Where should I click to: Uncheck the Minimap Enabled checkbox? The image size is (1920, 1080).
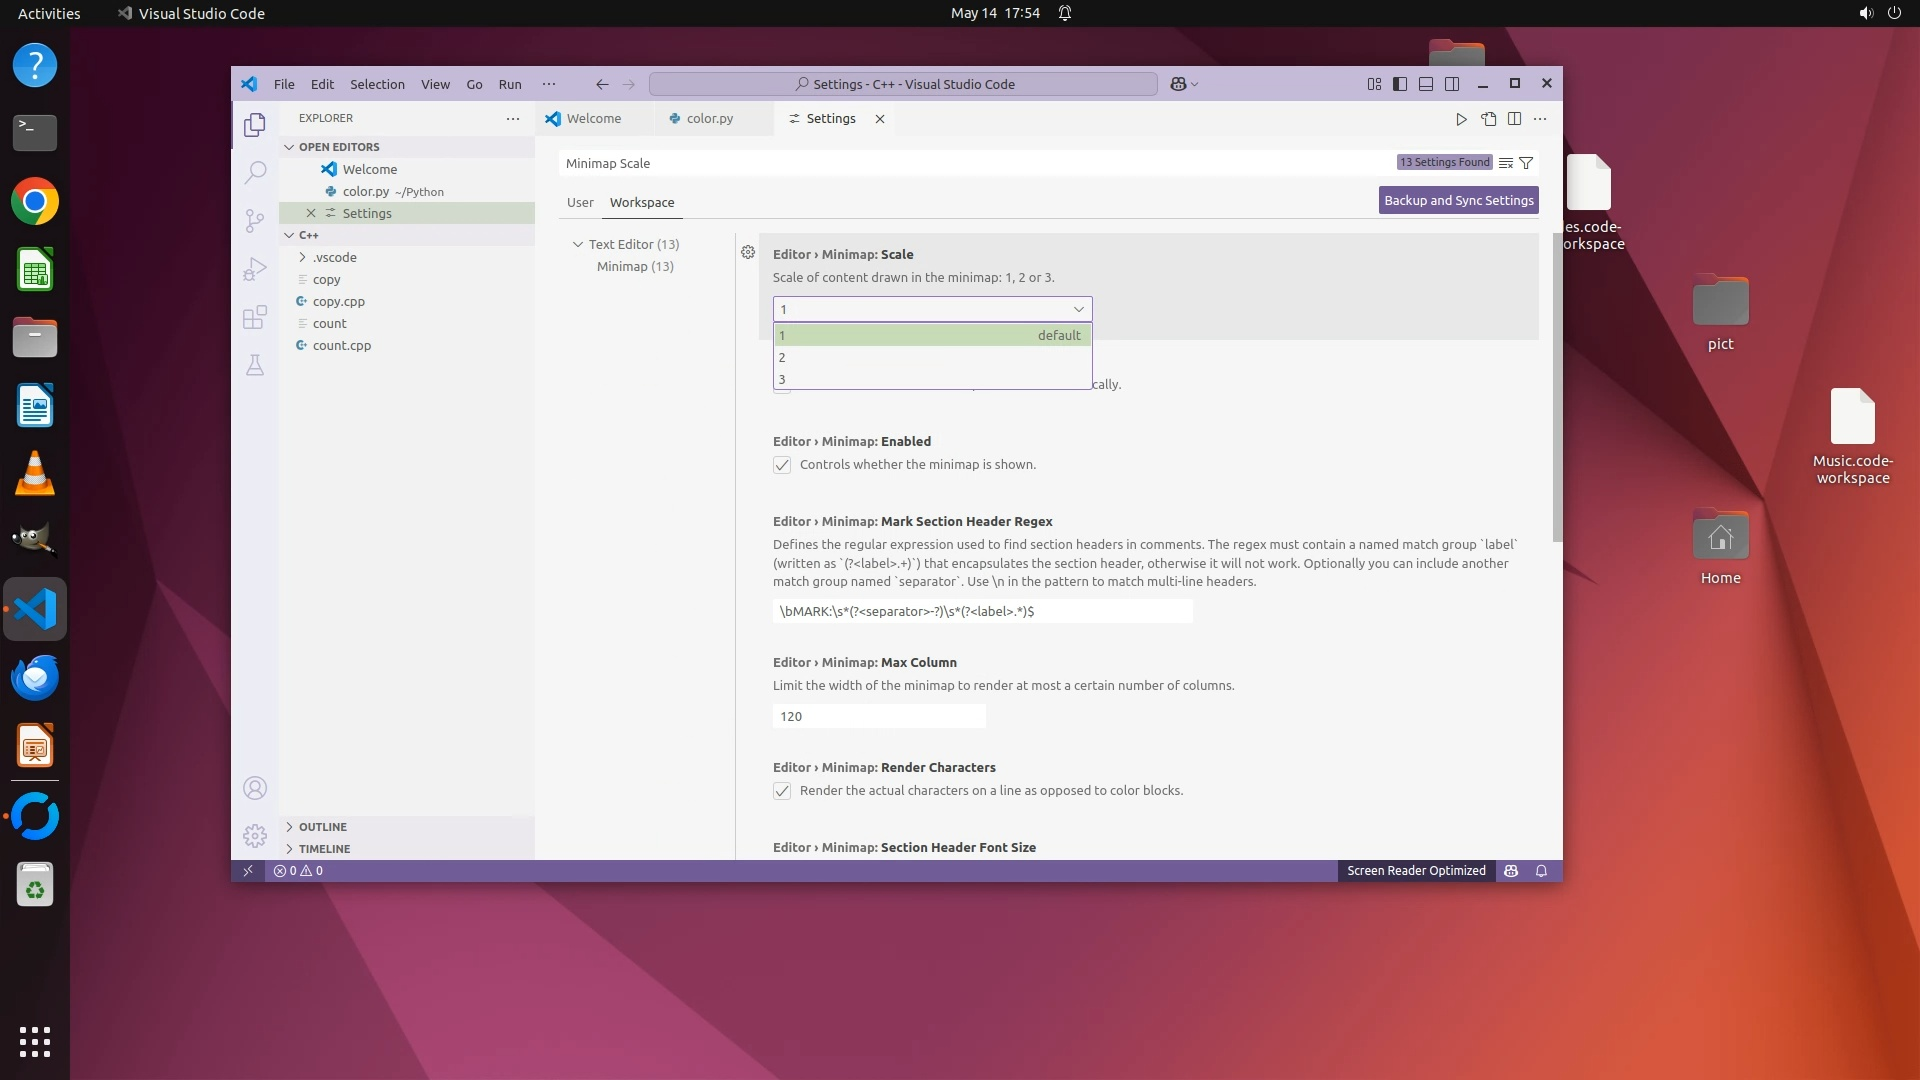point(782,465)
